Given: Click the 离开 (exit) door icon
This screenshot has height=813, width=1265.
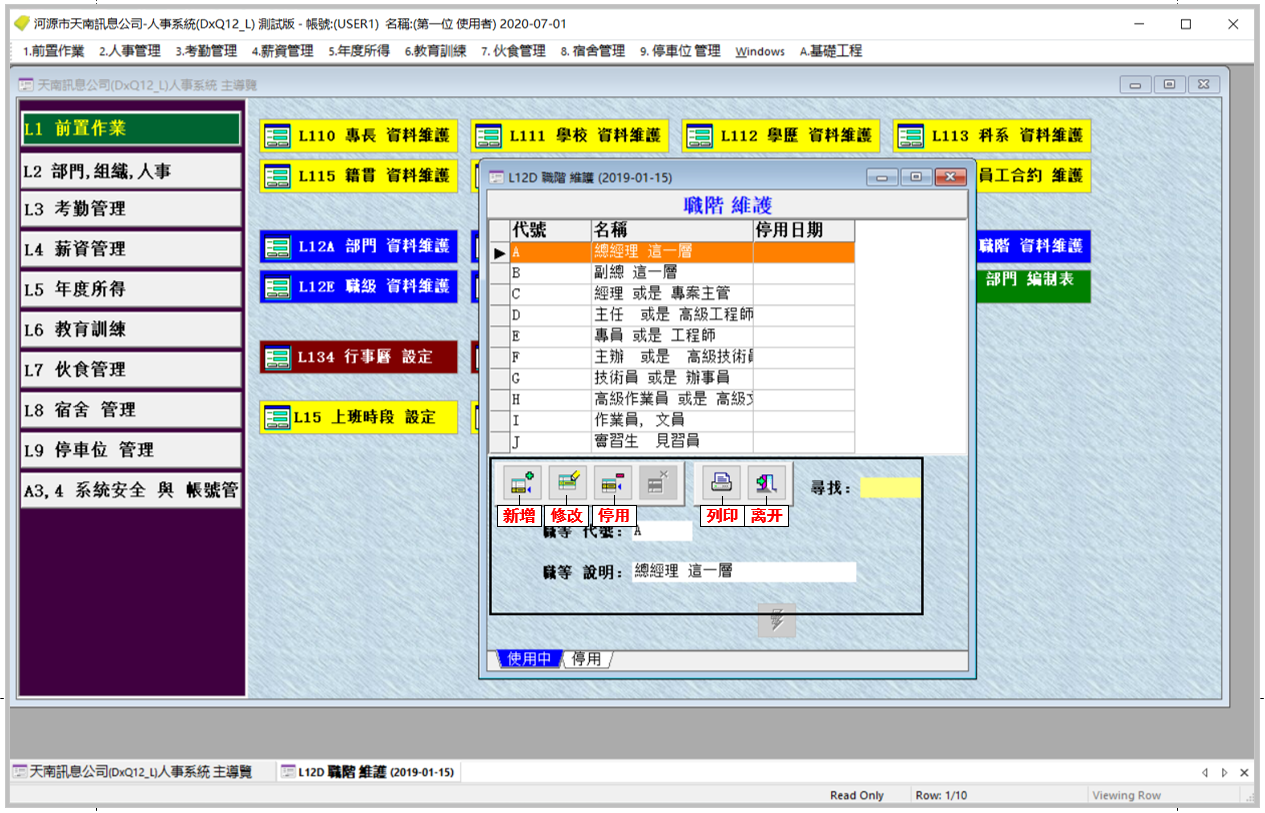Looking at the screenshot, I should click(766, 484).
